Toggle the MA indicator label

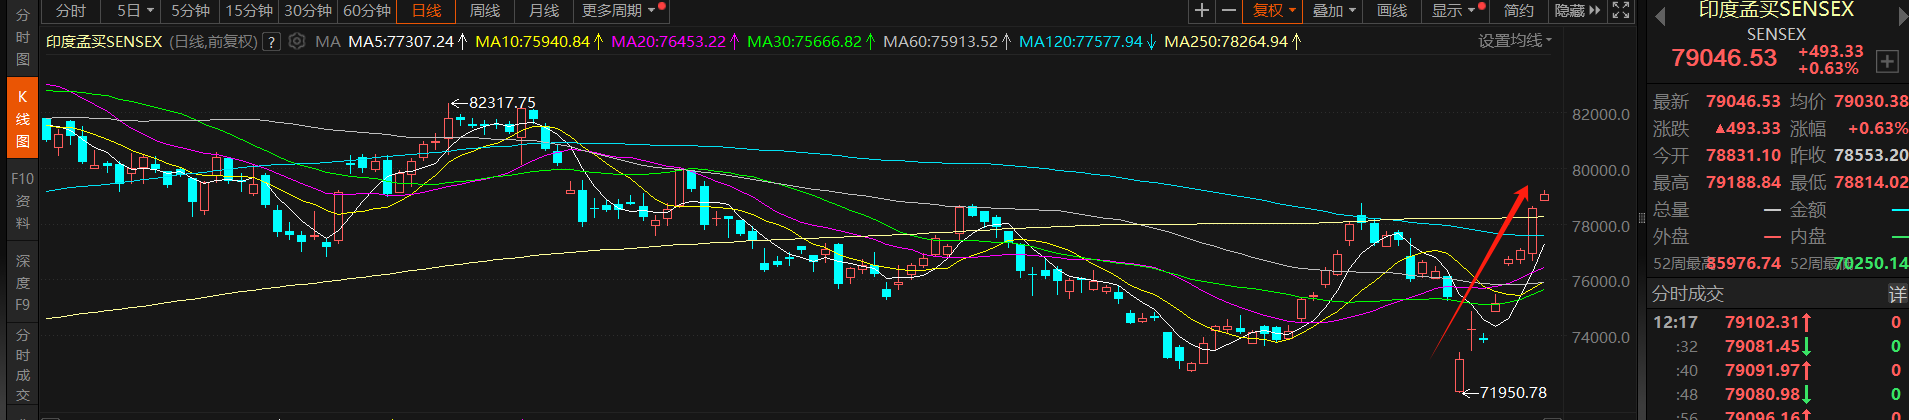(327, 42)
